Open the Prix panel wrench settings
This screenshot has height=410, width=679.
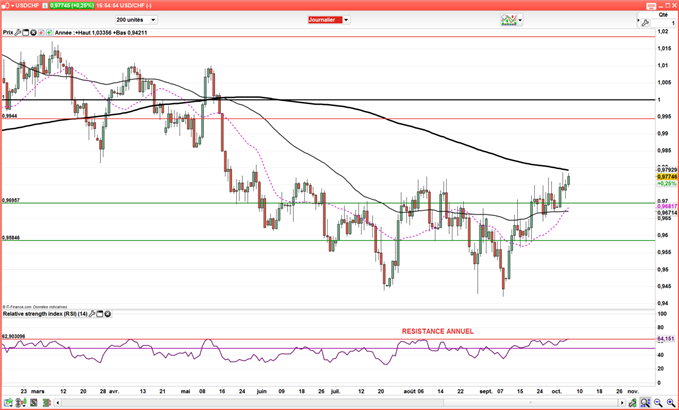[x=18, y=32]
